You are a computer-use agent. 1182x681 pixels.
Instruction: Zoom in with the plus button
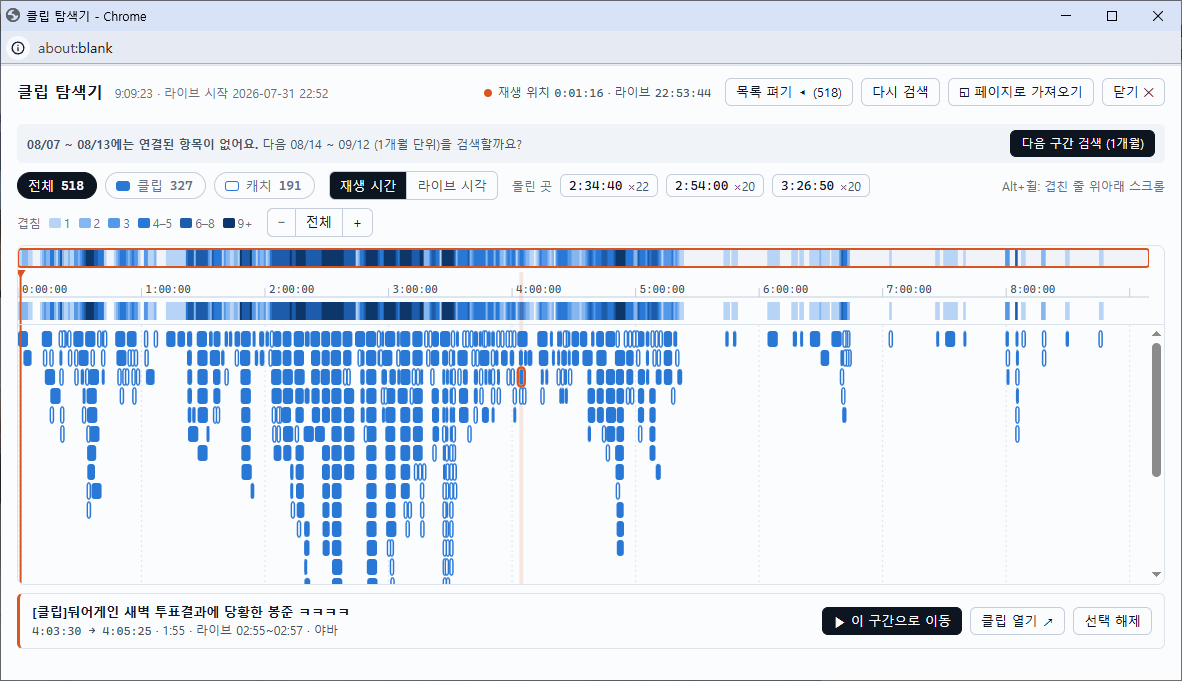pyautogui.click(x=357, y=223)
